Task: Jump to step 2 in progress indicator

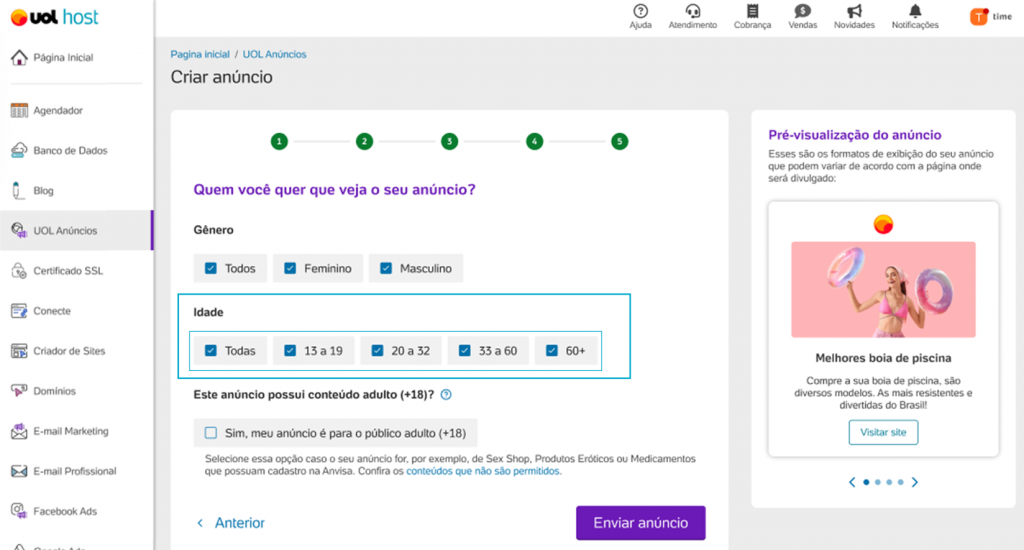Action: pyautogui.click(x=364, y=141)
